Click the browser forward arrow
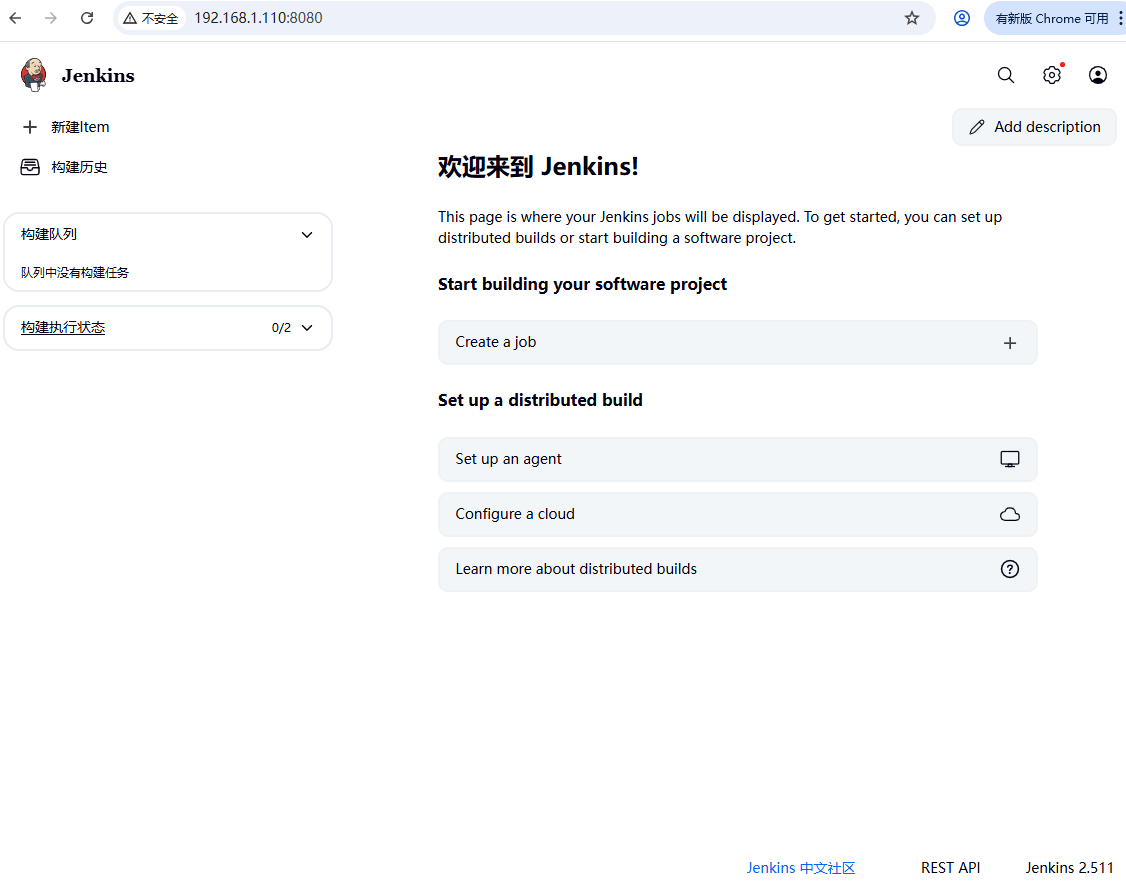This screenshot has height=889, width=1126. tap(50, 18)
